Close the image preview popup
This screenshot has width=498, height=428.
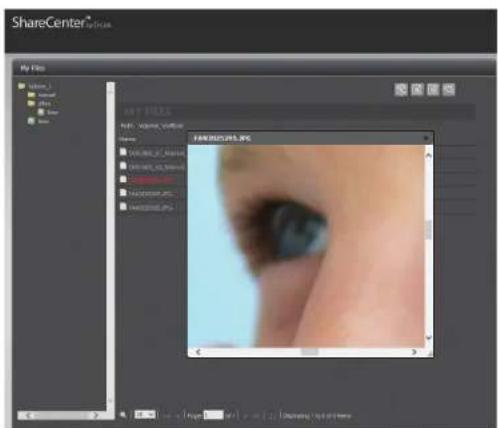426,138
